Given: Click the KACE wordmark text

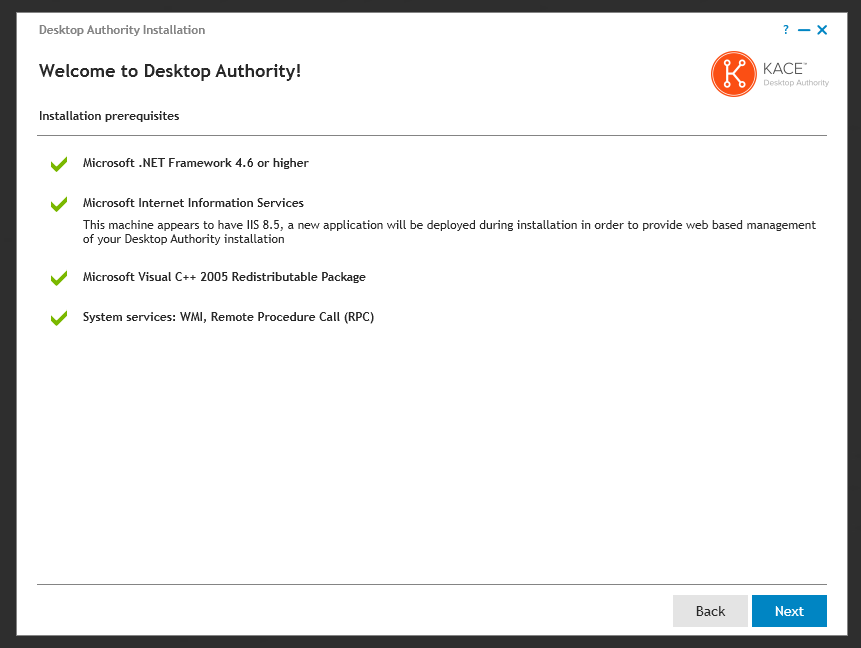Looking at the screenshot, I should (x=784, y=67).
